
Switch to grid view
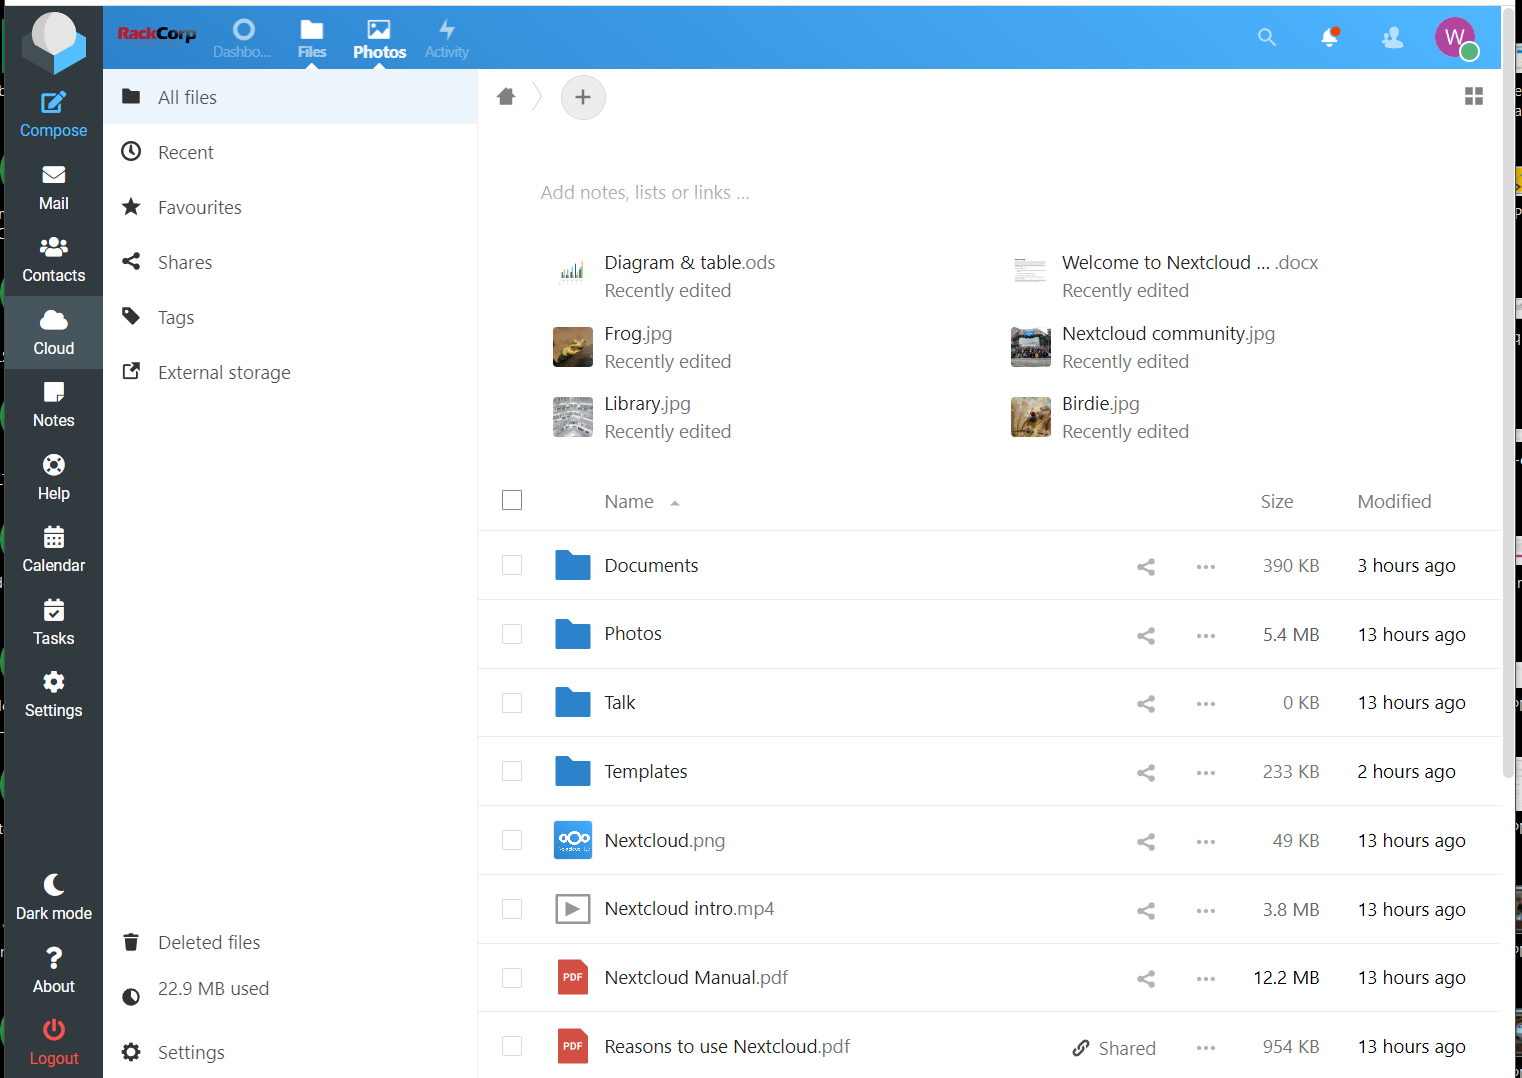tap(1474, 96)
